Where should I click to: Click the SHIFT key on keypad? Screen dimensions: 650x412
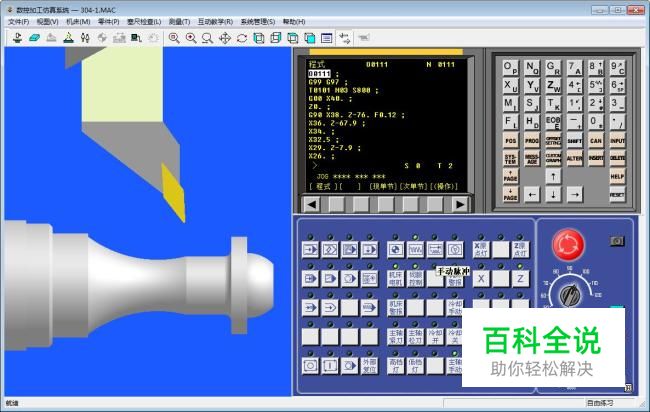[x=575, y=141]
